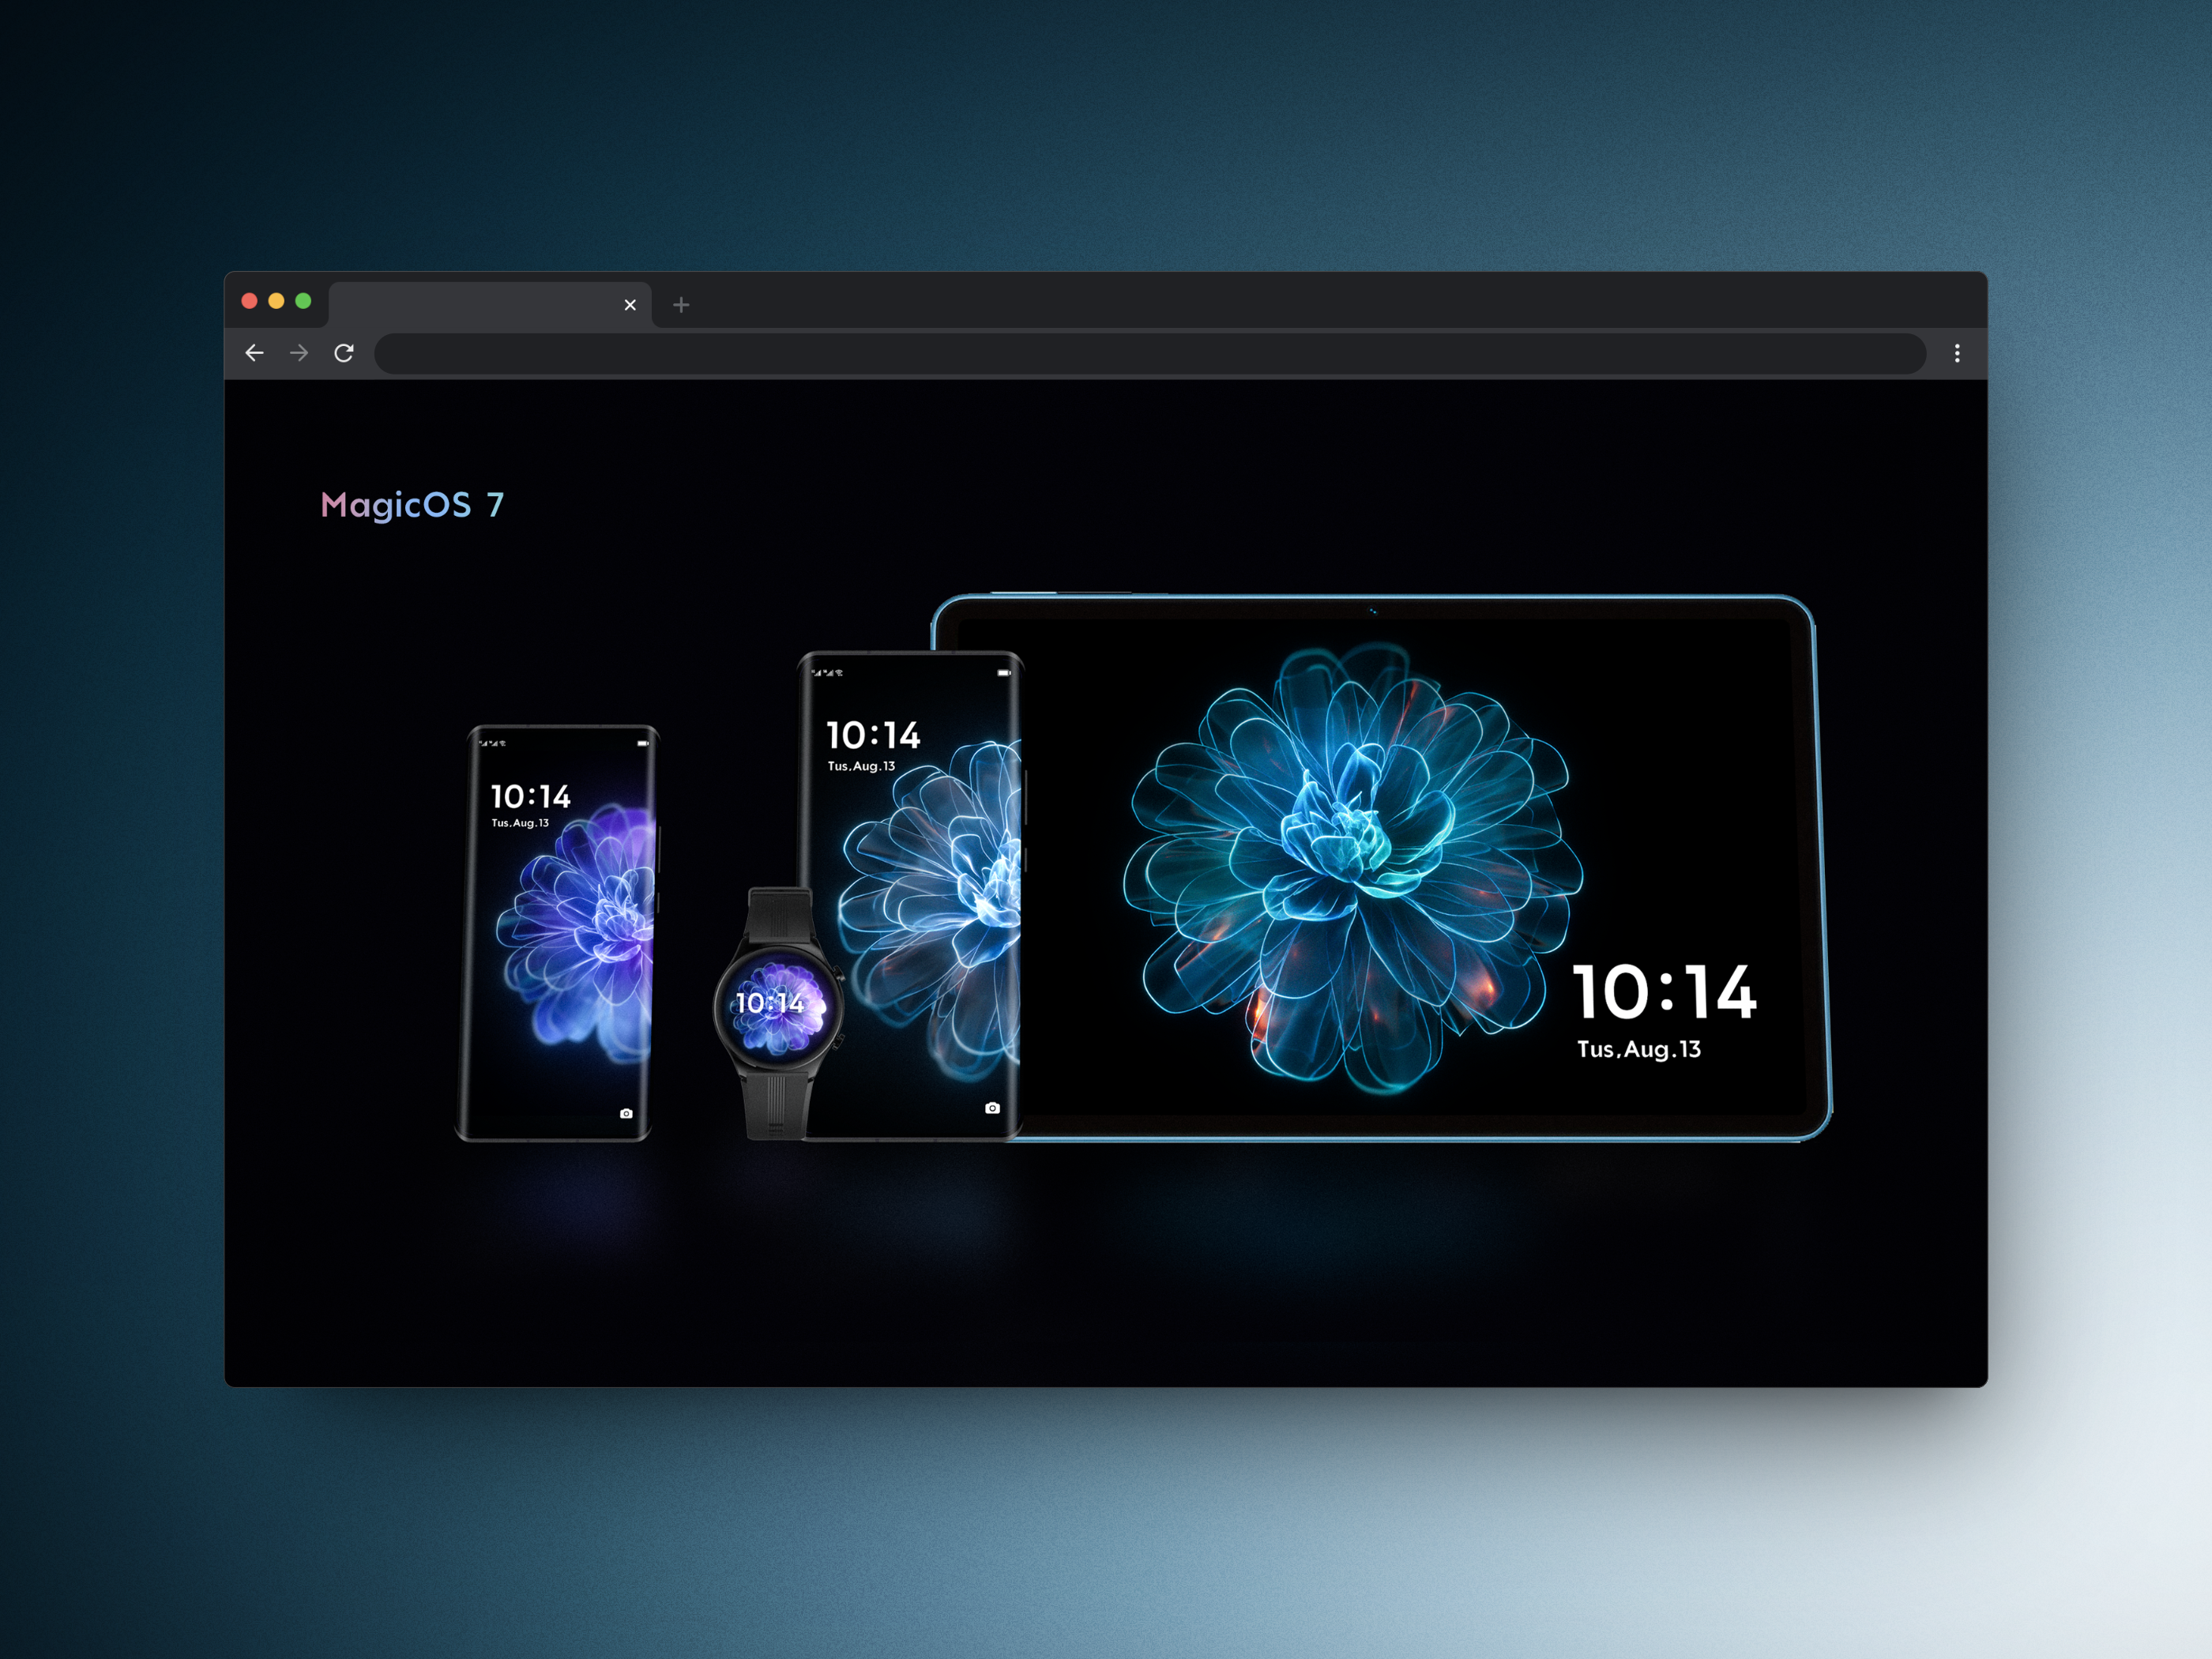
Task: Close the active browser tab
Action: [630, 304]
